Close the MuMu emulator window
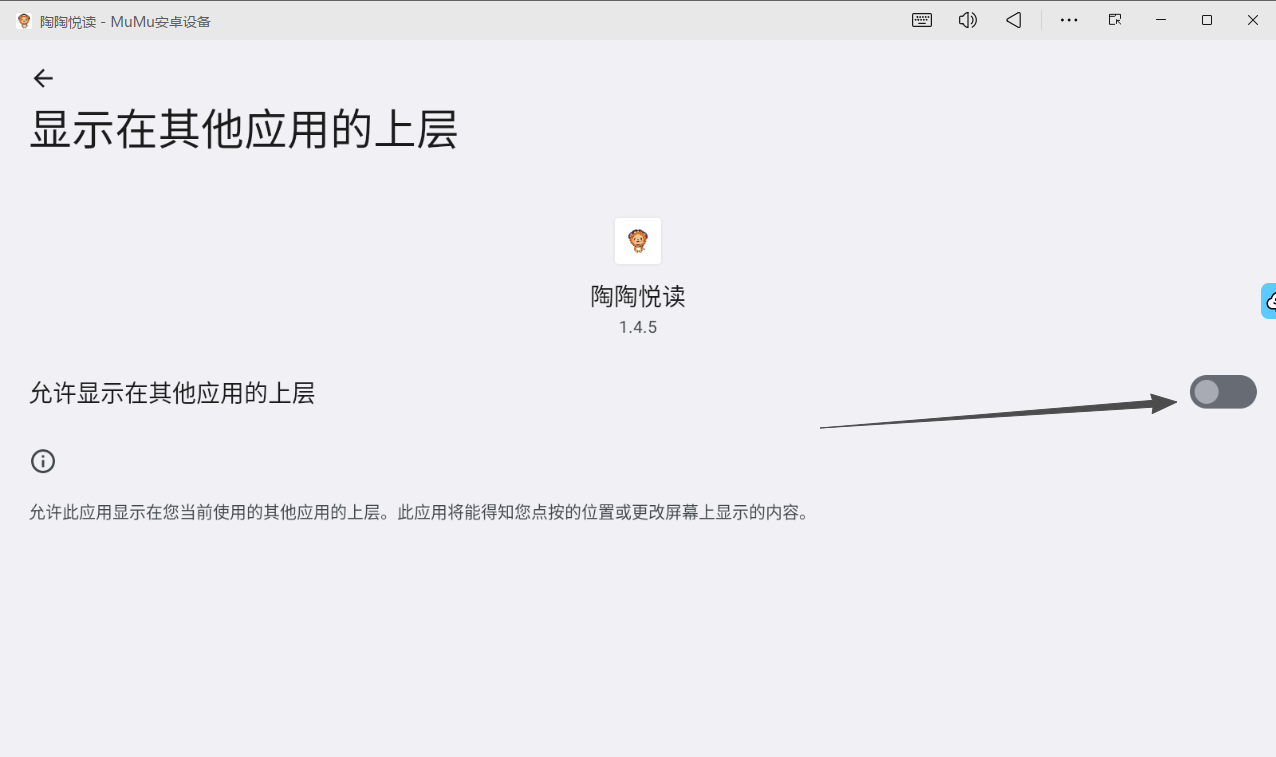 (1252, 19)
